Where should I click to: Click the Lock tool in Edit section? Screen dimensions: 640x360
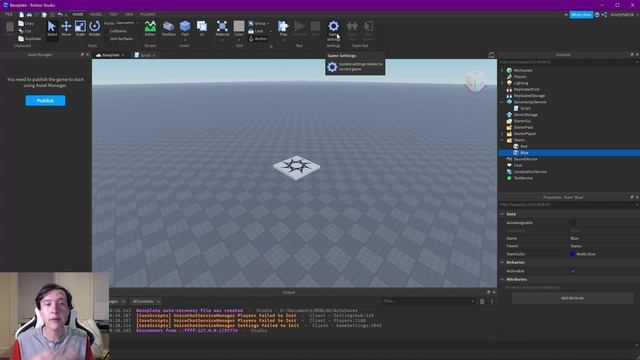(256, 31)
